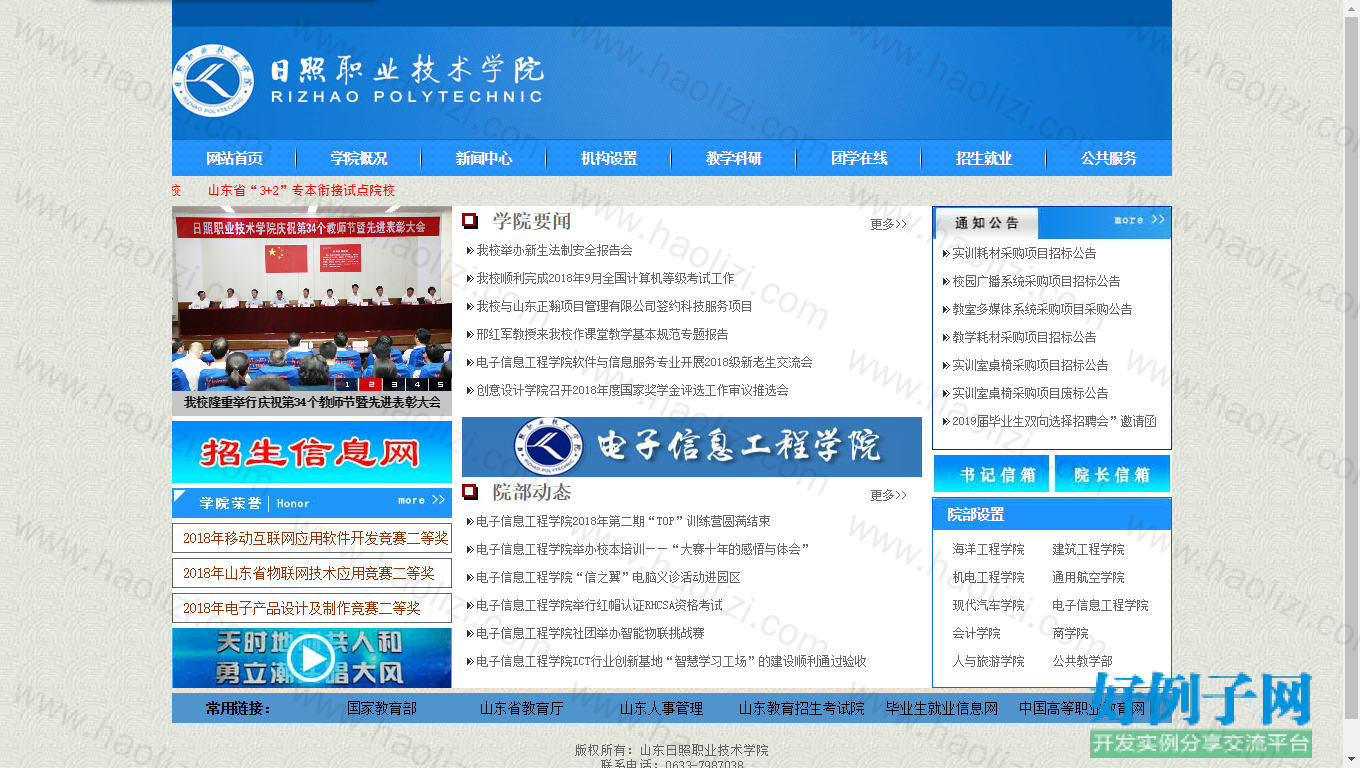Viewport: 1360px width, 768px height.
Task: Open 人与旅游学院 department link
Action: point(988,661)
